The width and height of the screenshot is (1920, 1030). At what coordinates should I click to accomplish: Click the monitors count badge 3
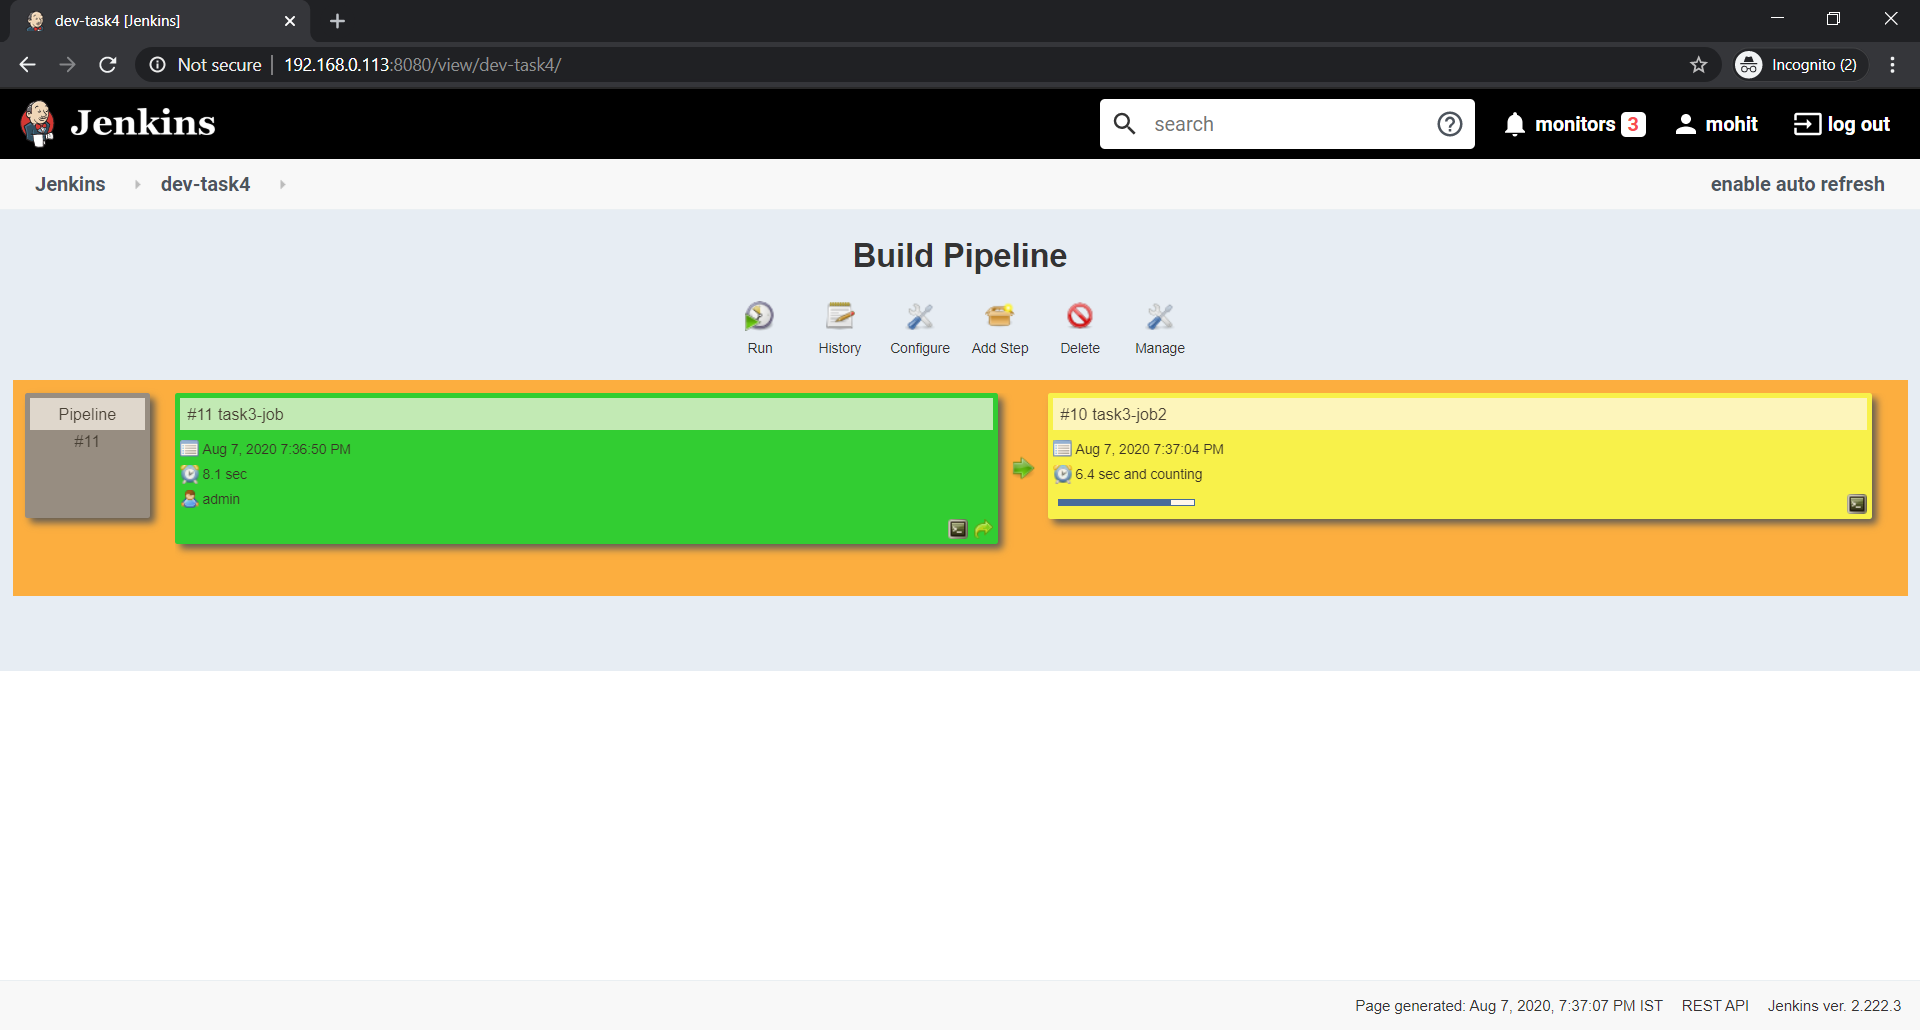pos(1633,124)
